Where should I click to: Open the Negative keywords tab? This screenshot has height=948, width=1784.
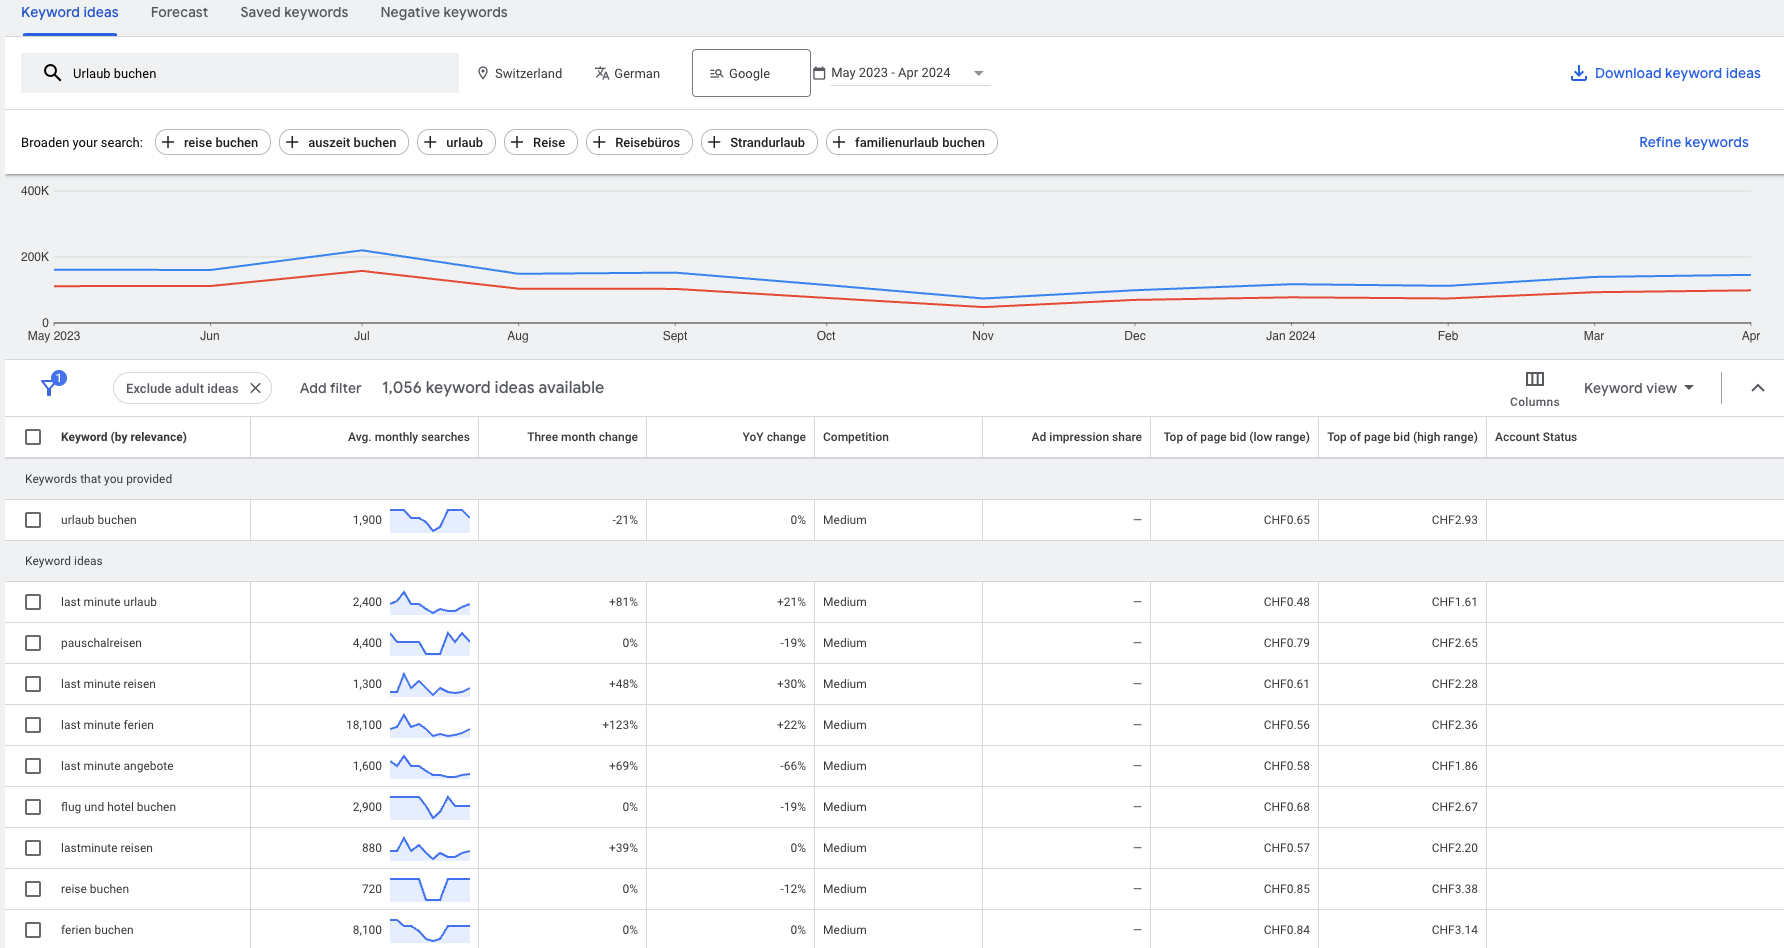coord(443,13)
